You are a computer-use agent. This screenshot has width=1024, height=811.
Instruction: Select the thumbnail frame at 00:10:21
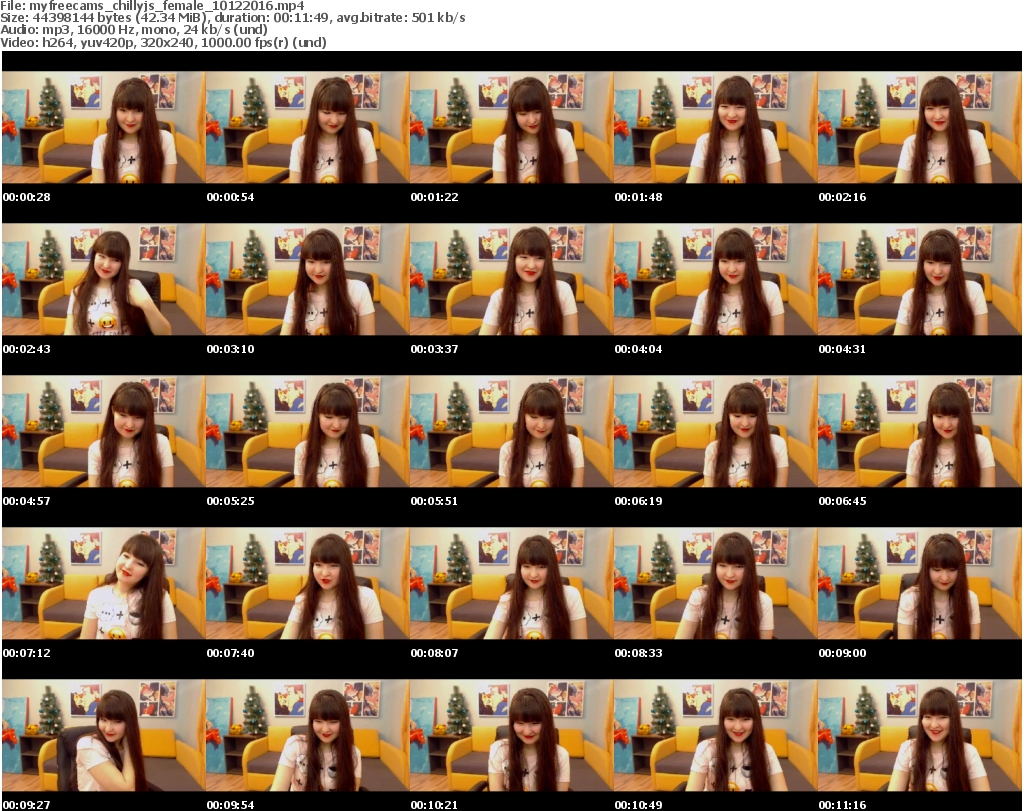511,735
